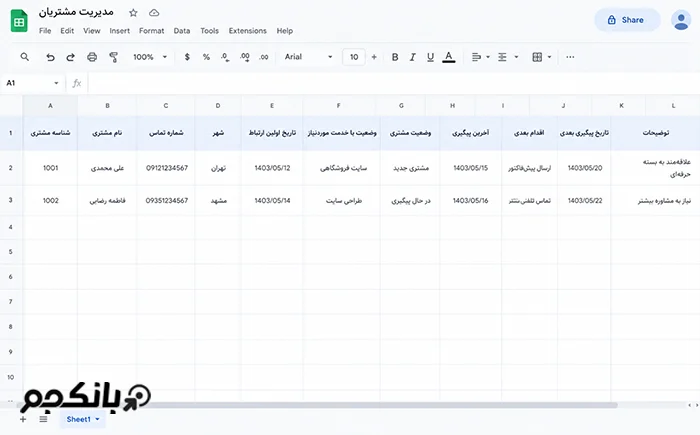Open the Format menu
This screenshot has width=700, height=435.
tap(151, 31)
